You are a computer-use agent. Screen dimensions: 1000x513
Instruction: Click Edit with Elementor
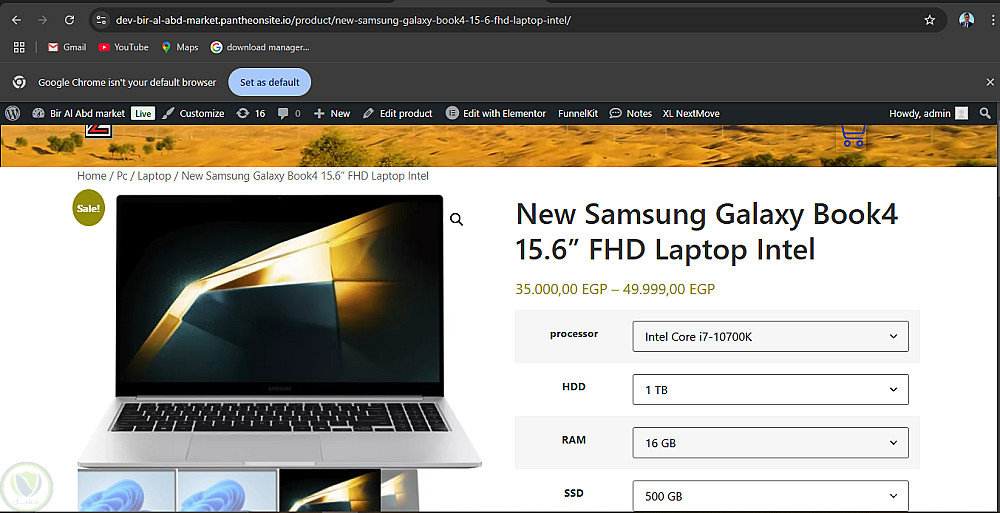click(496, 114)
